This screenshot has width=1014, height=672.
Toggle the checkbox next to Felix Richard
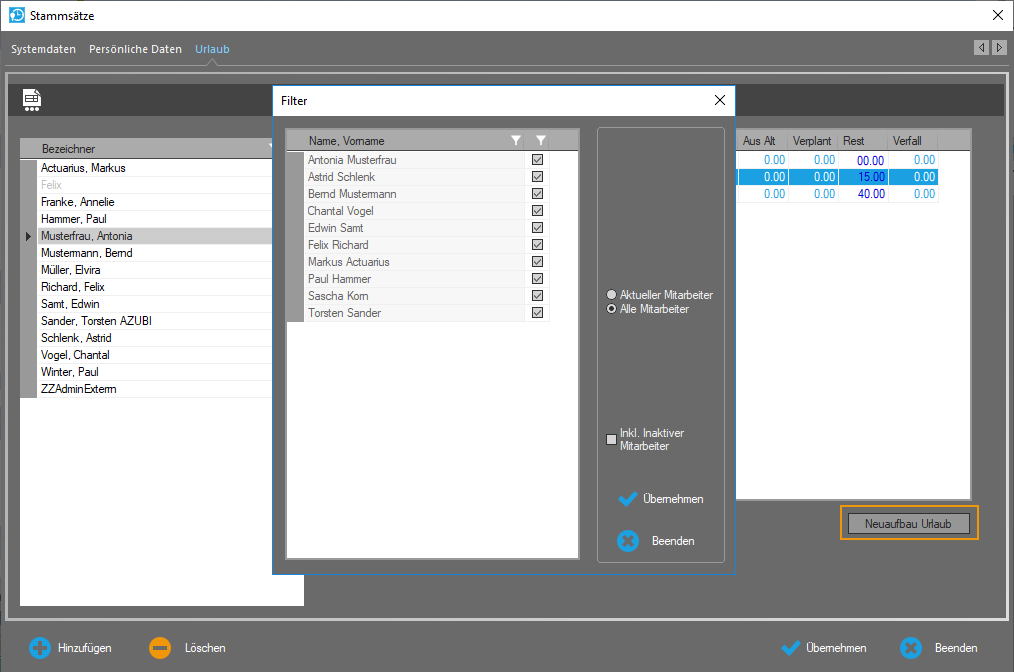[538, 245]
